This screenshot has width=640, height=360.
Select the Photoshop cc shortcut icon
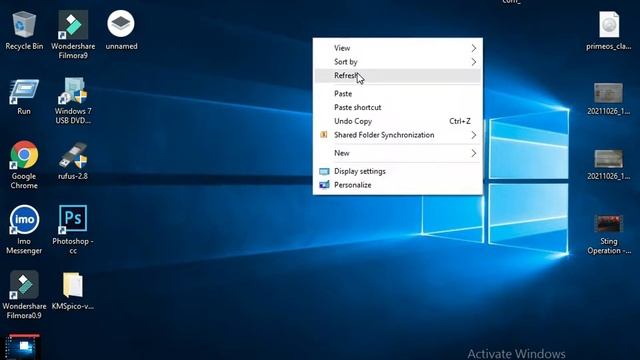pos(73,219)
